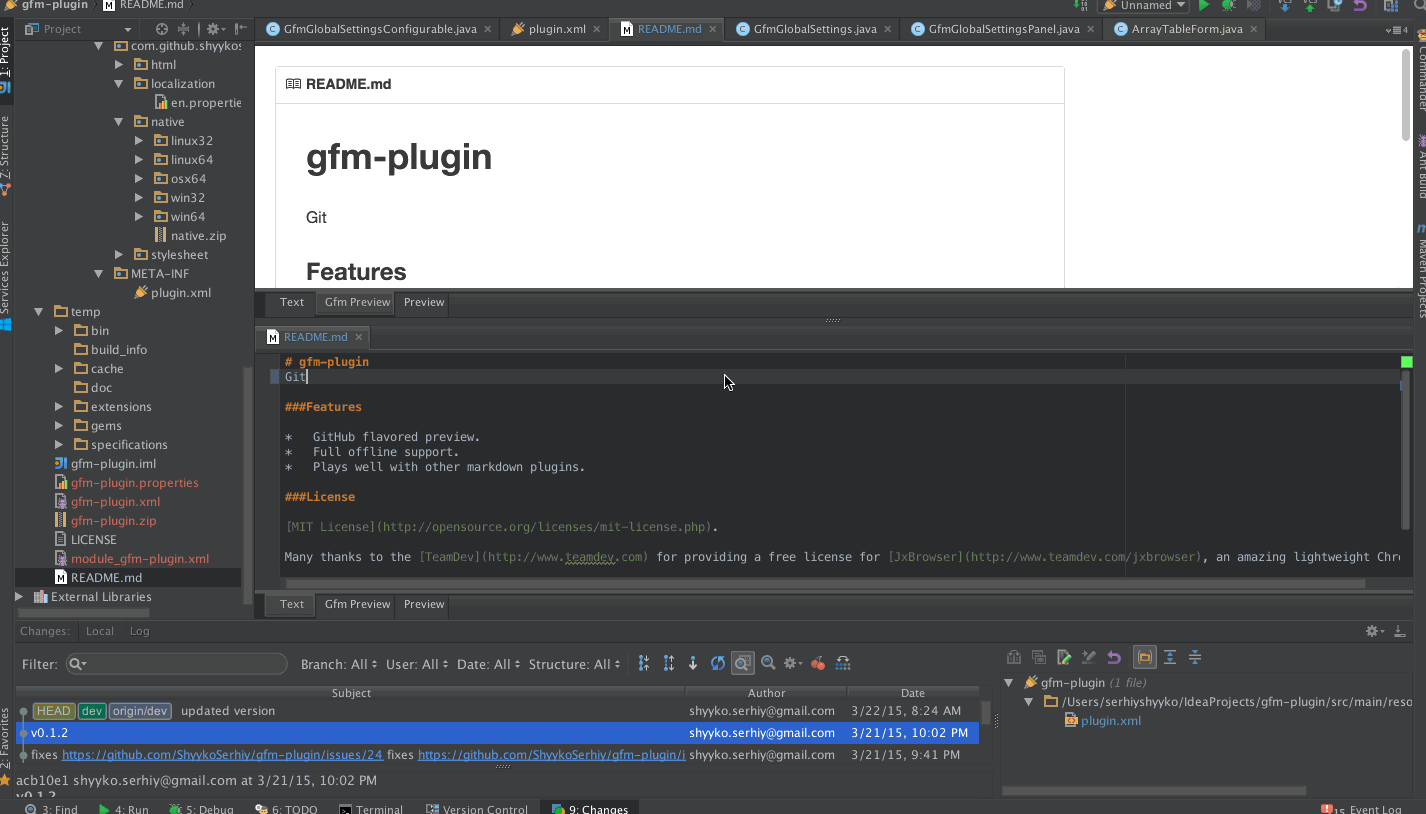Click the go to hash/branch magnifier icon
Screen dimensions: 1426x814
pyautogui.click(x=768, y=663)
